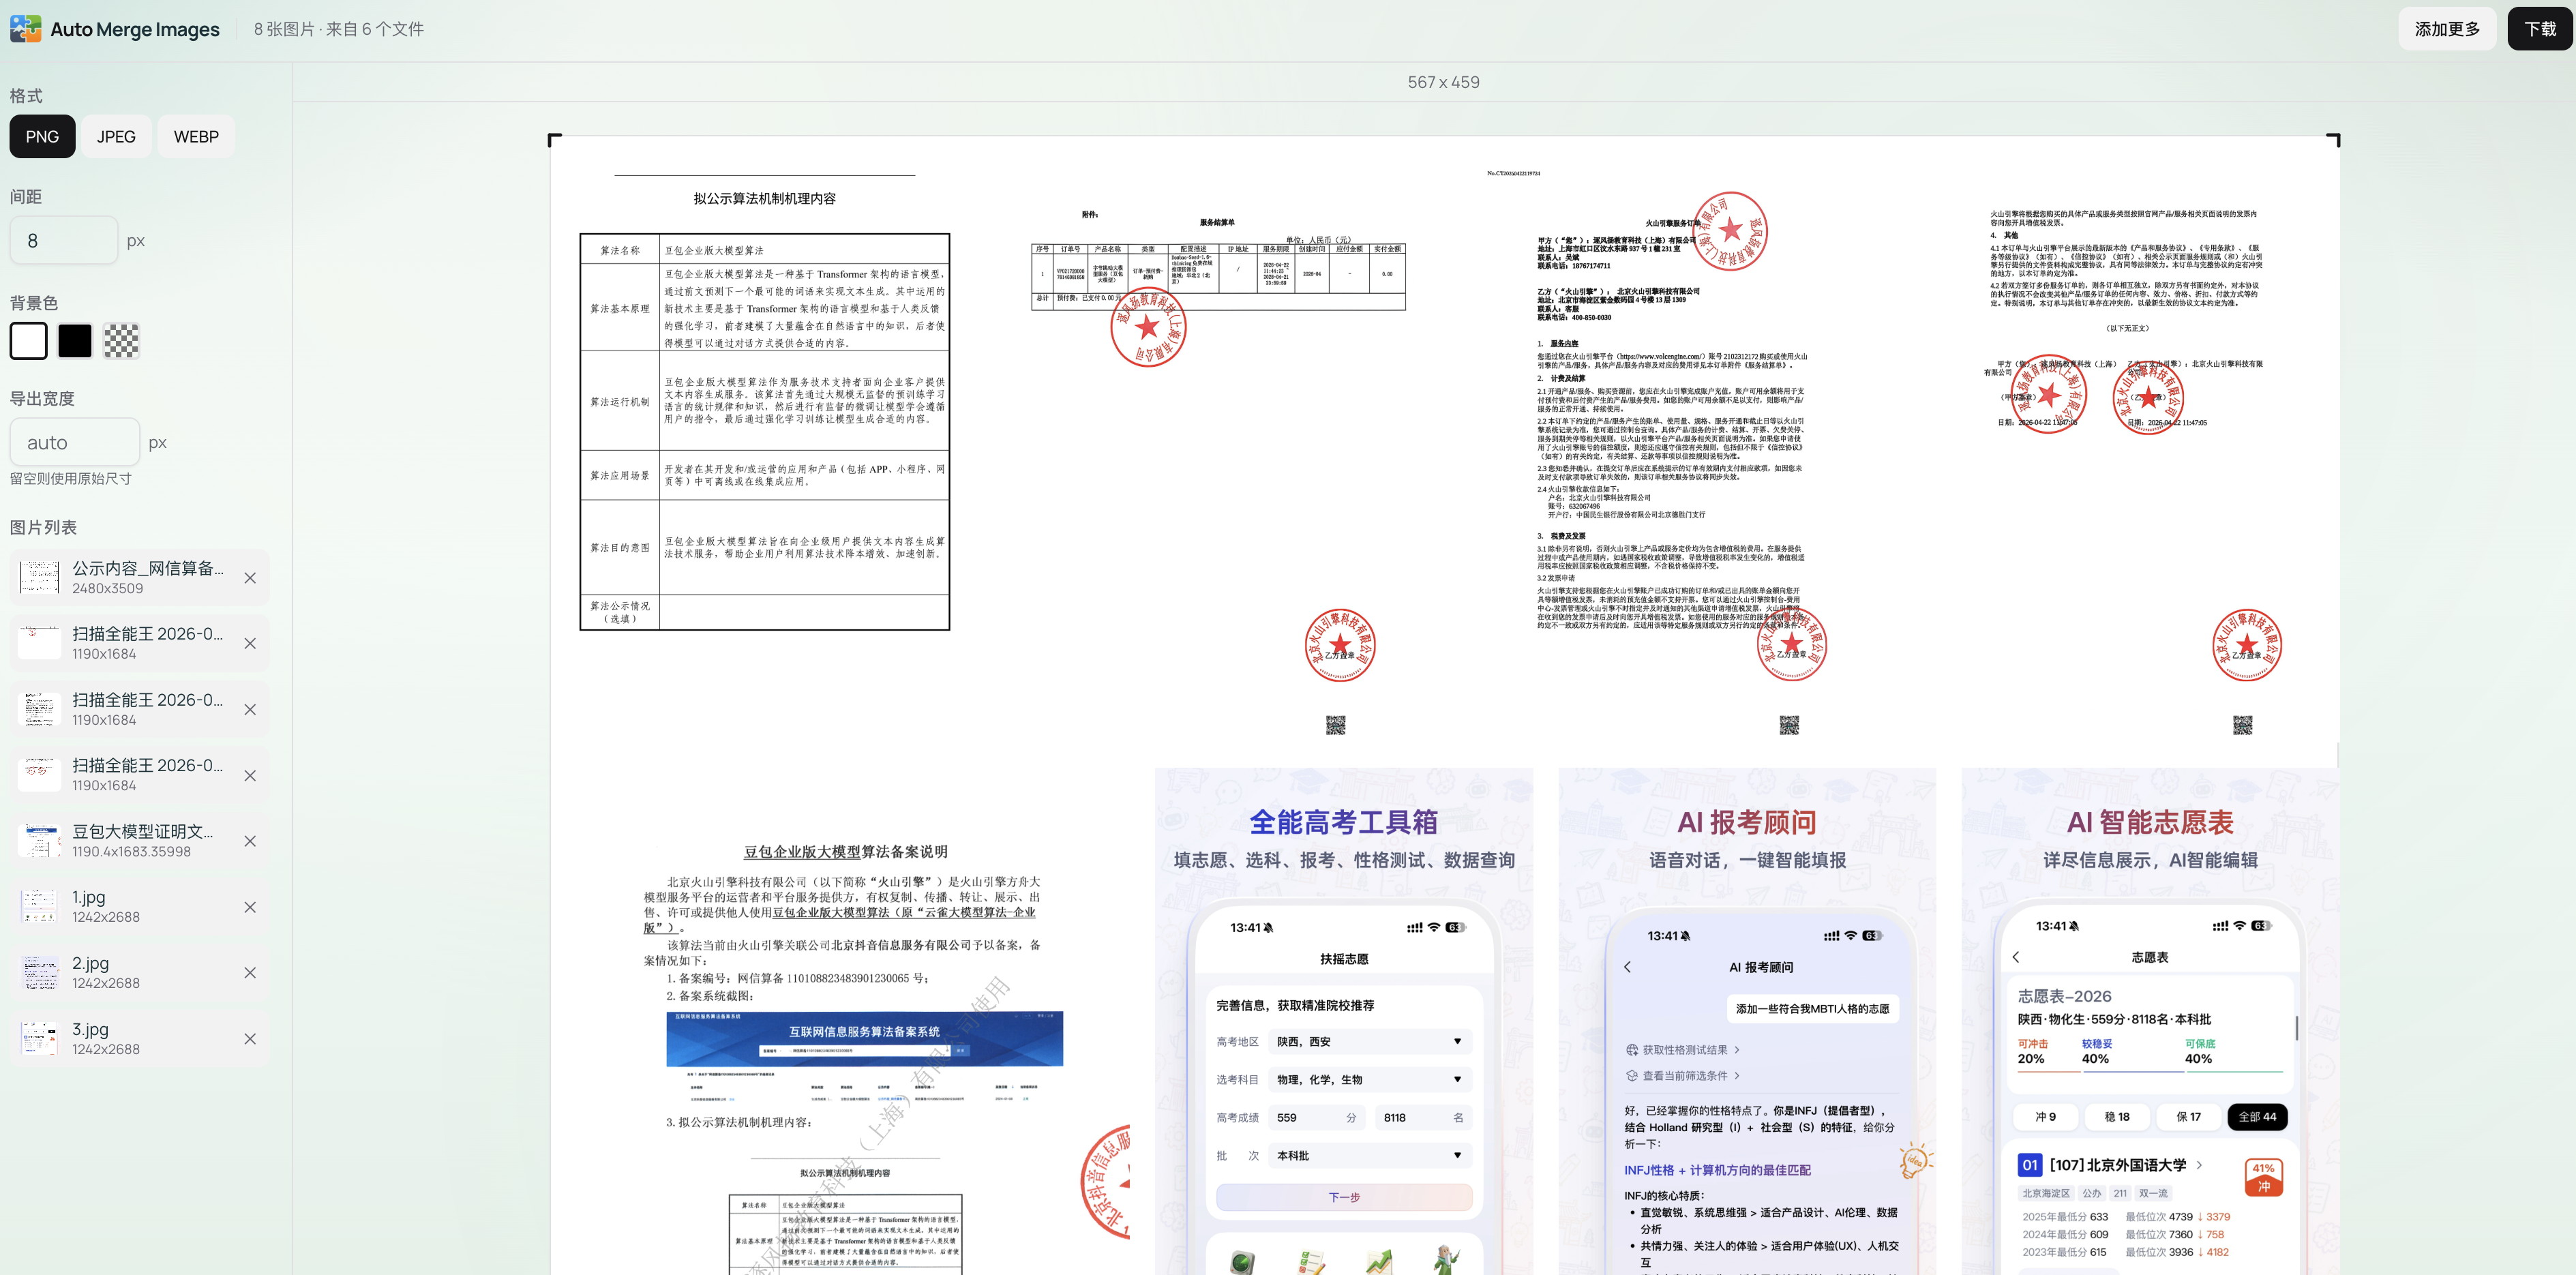Screen dimensions: 2576x1275
Task: Expand 查看当前筛选条件 link
Action: click(x=1682, y=1076)
